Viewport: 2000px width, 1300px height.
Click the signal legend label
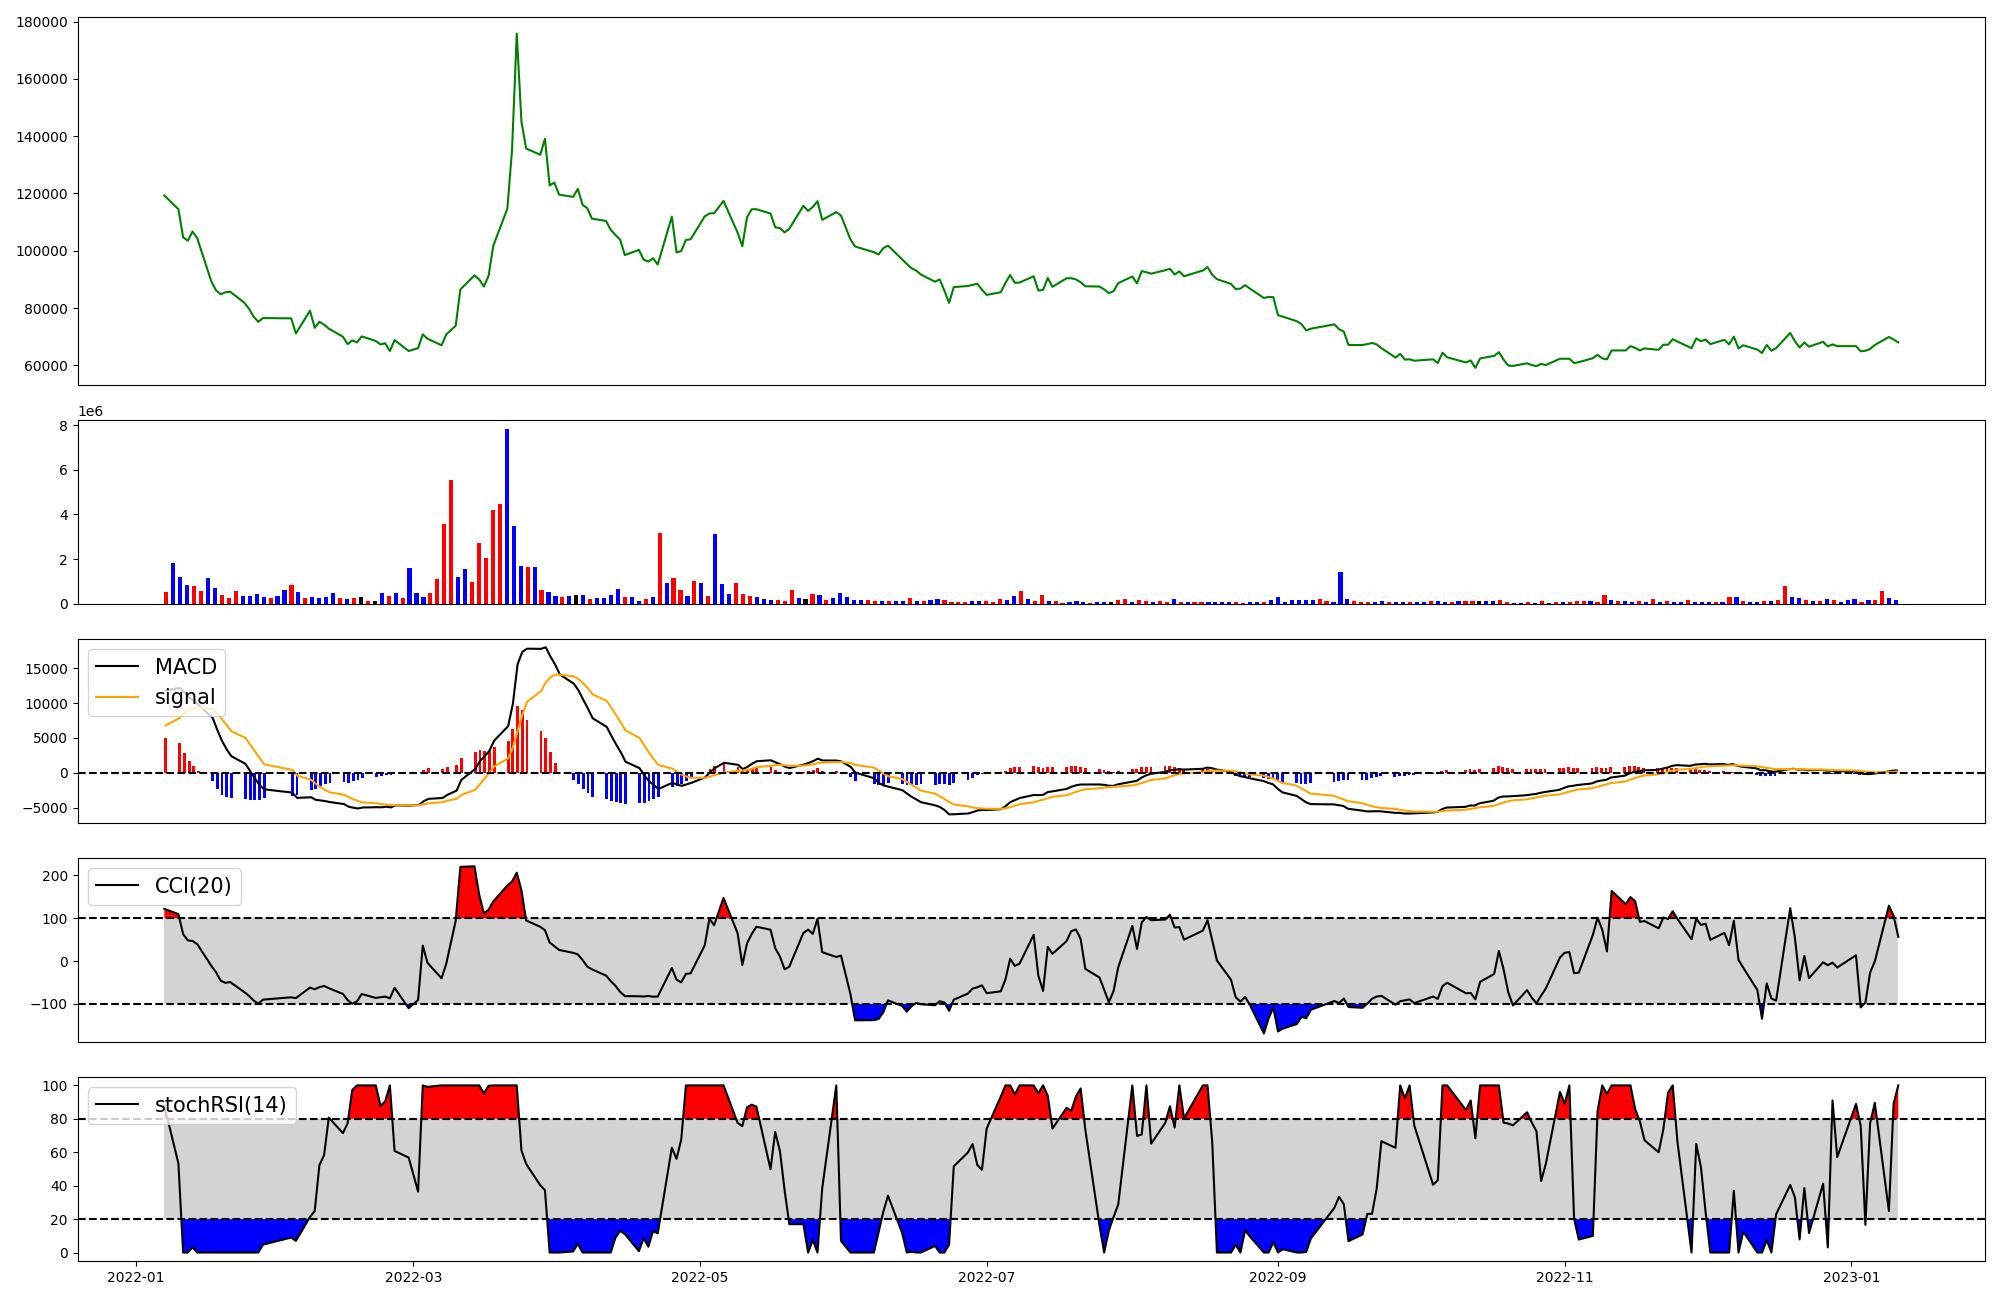point(185,697)
